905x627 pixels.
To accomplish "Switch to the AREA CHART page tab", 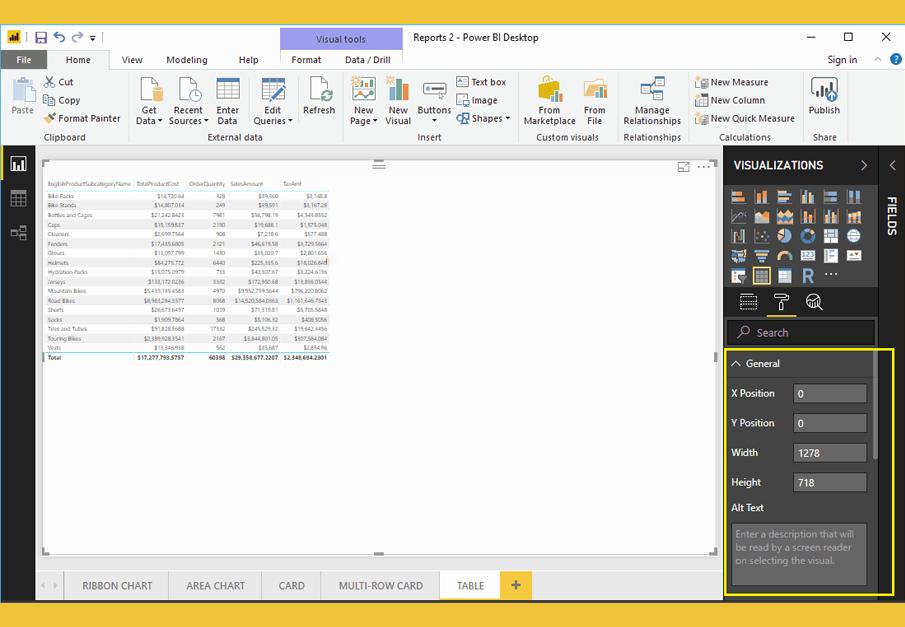I will [215, 586].
